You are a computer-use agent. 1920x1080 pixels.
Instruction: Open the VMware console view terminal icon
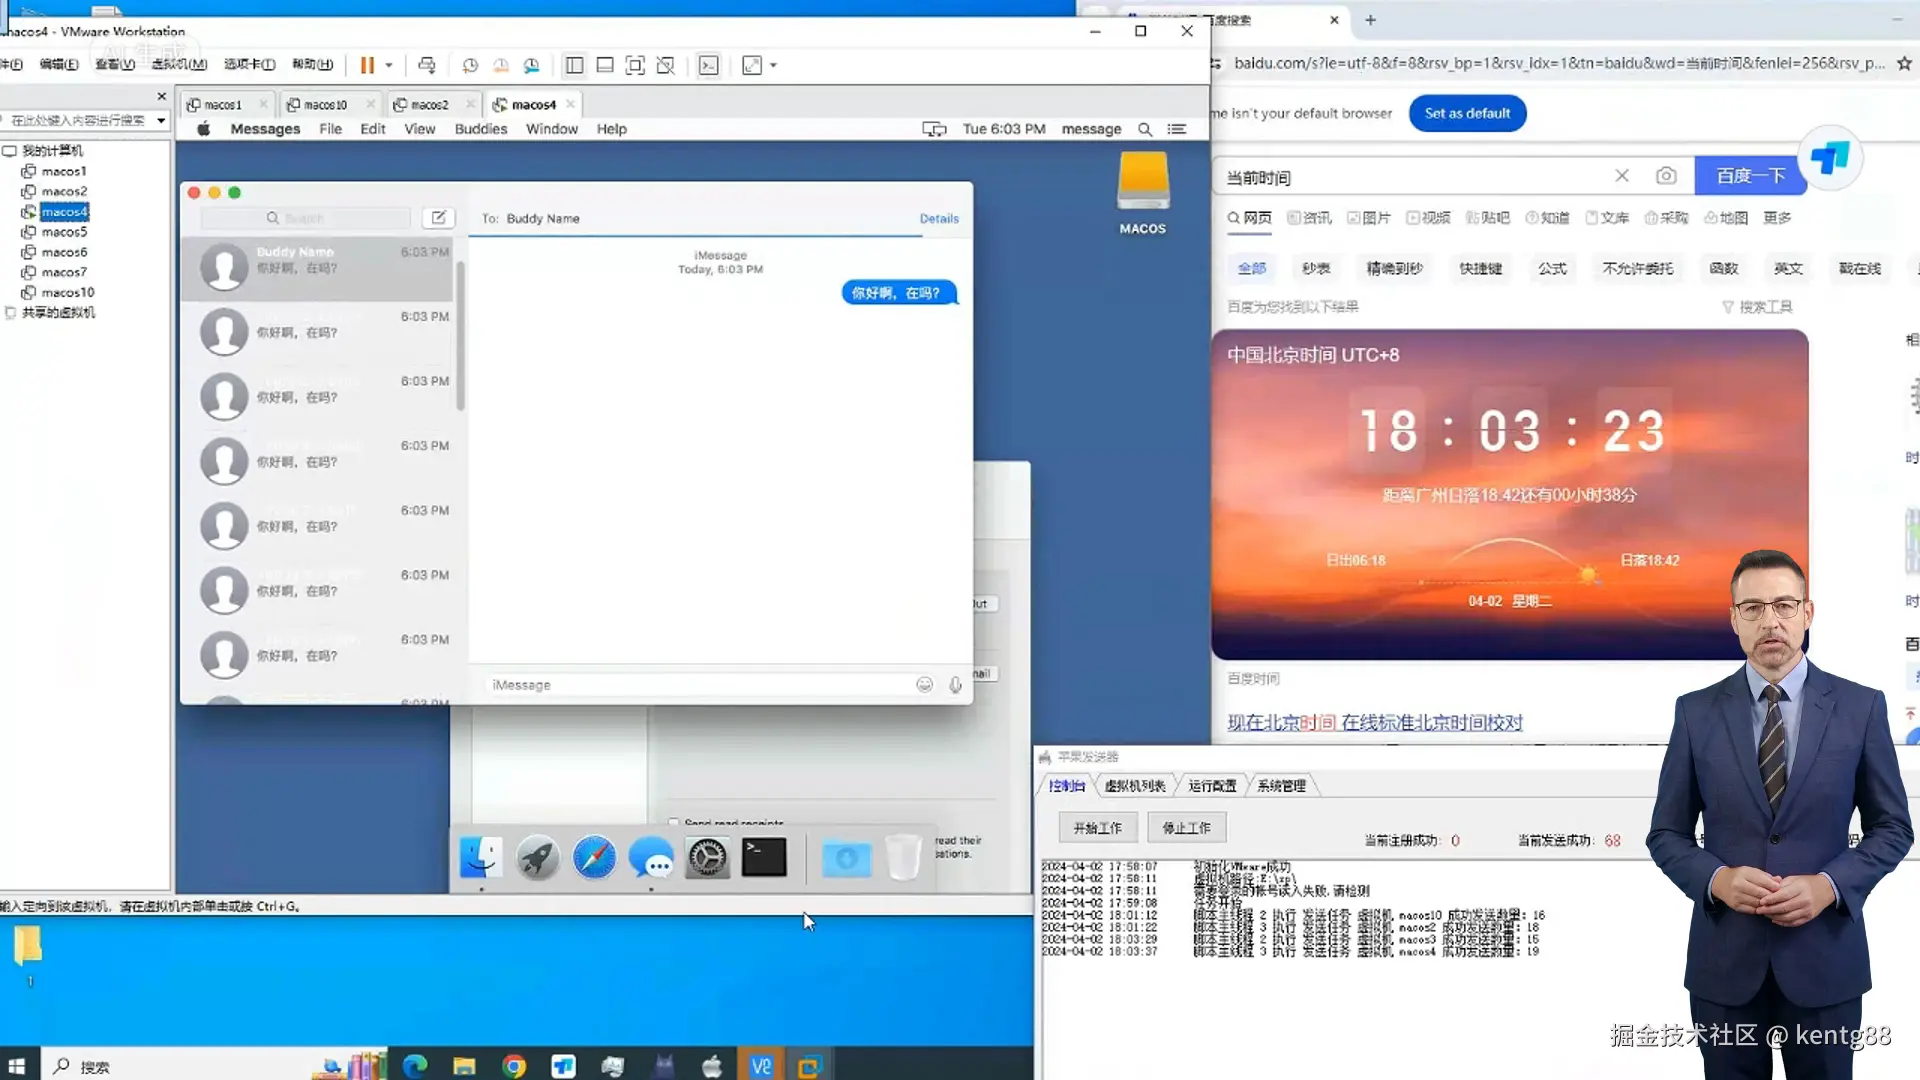click(x=708, y=65)
